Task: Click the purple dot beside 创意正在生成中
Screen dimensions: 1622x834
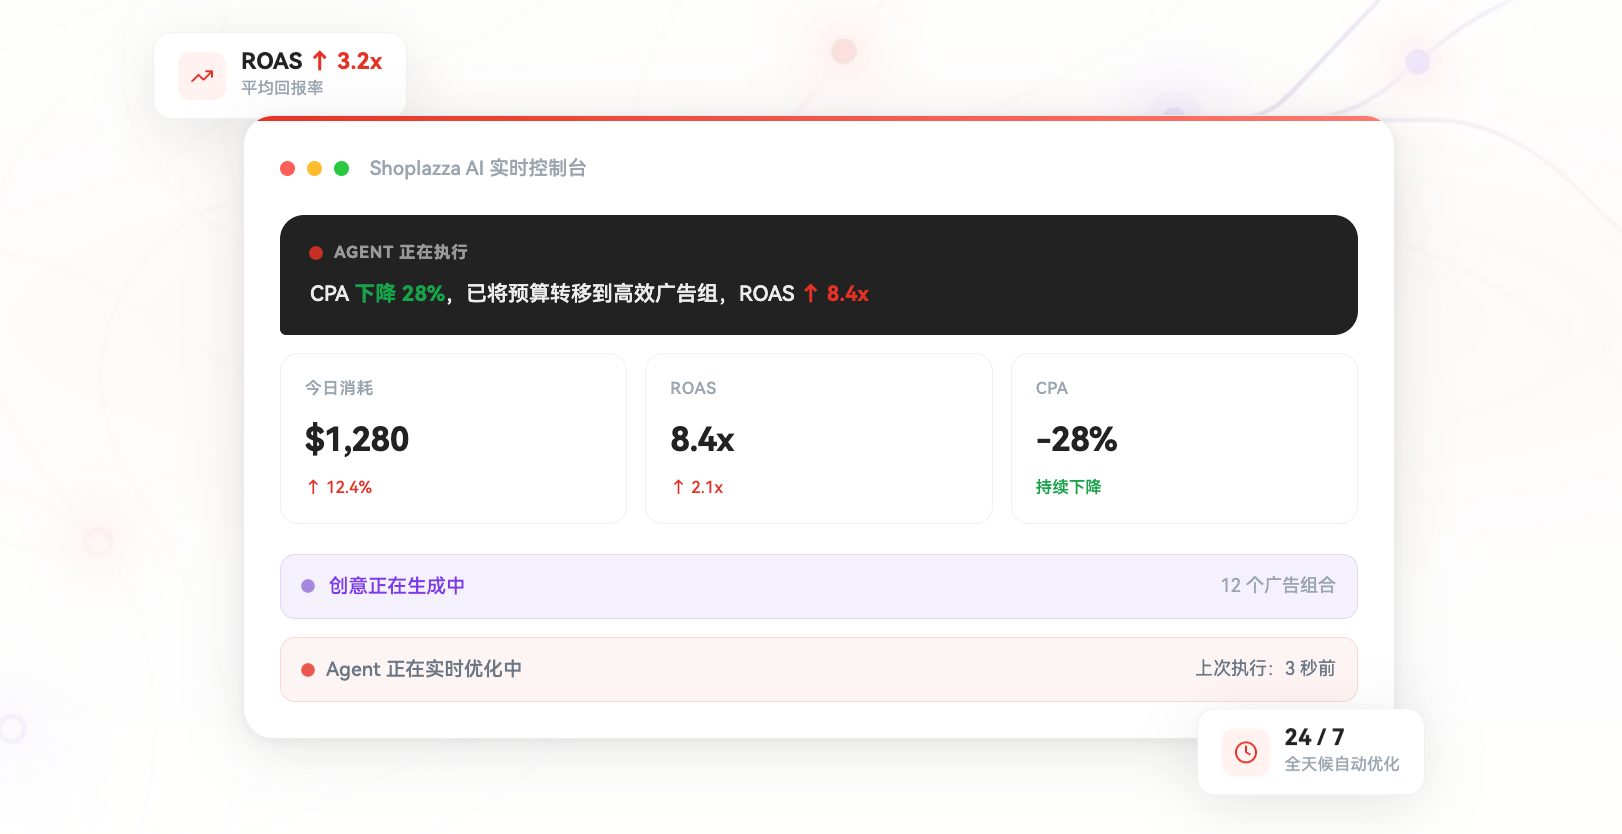Action: (308, 586)
